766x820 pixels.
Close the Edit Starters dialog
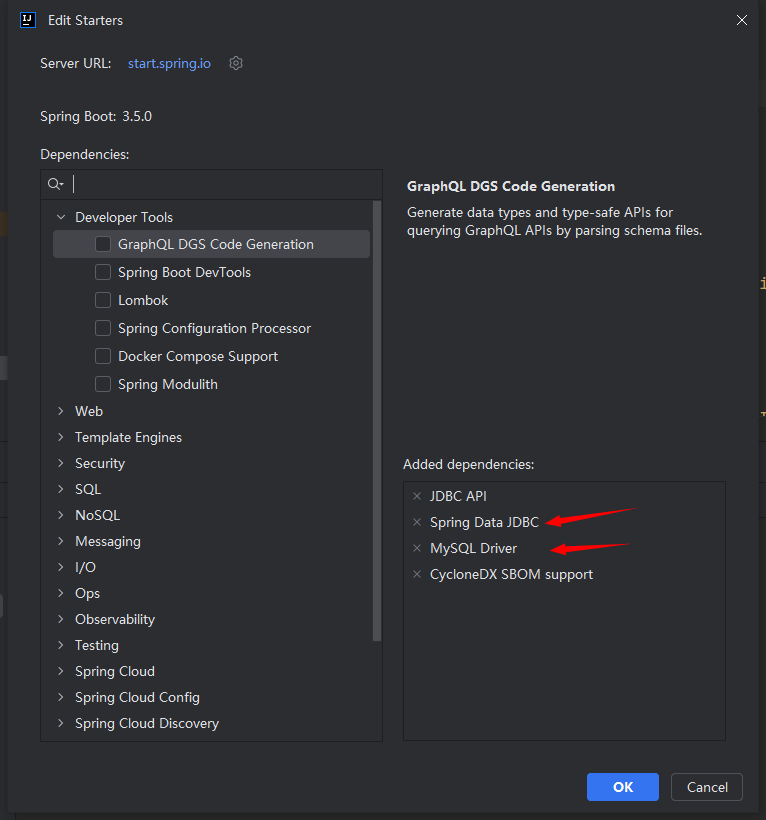[741, 20]
